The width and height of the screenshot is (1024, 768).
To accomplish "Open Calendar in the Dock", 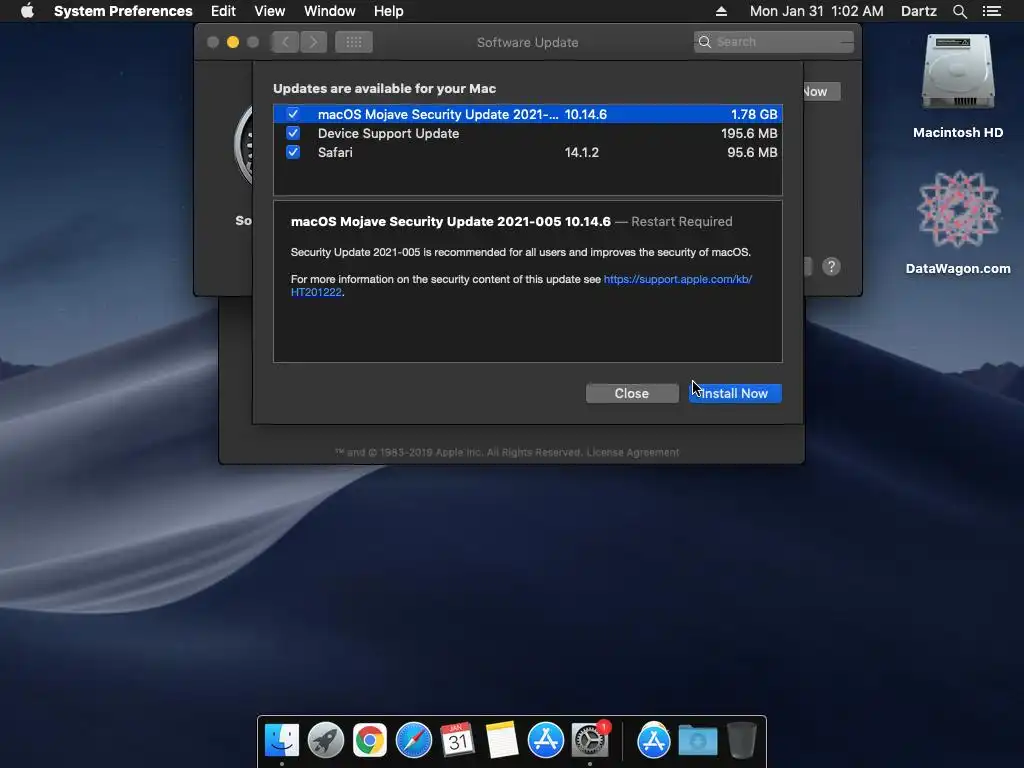I will (x=457, y=740).
